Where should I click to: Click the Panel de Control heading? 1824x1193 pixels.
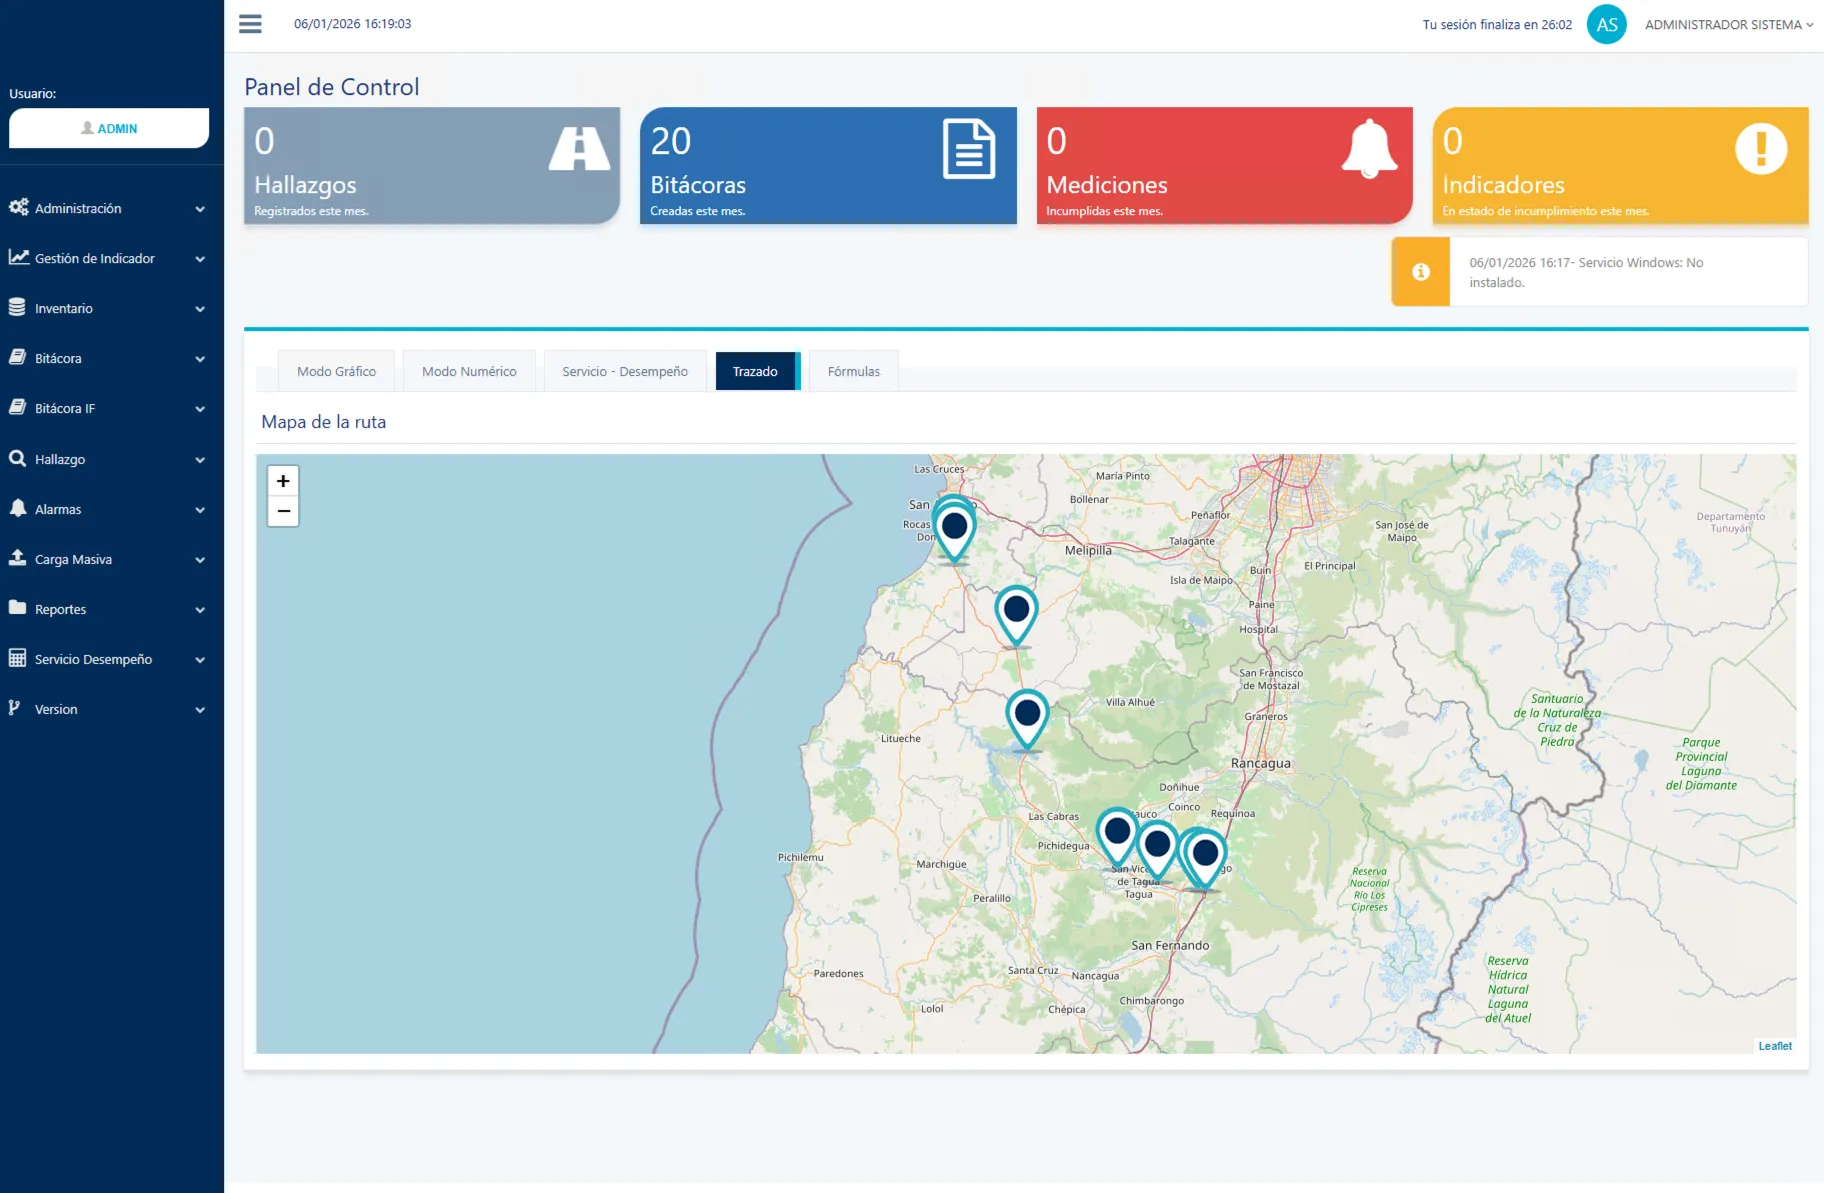point(332,87)
